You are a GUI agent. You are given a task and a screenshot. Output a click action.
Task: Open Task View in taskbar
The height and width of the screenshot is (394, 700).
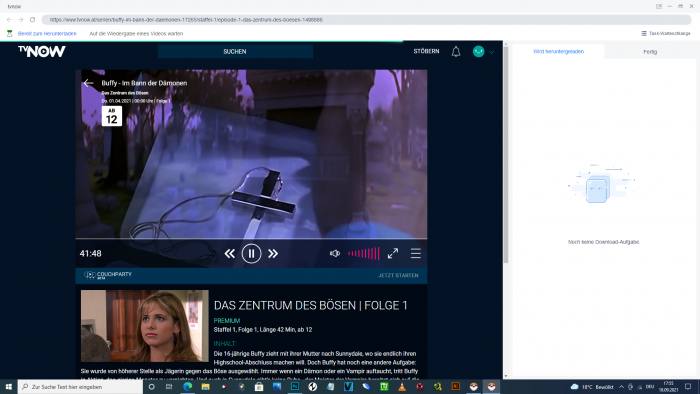click(169, 386)
